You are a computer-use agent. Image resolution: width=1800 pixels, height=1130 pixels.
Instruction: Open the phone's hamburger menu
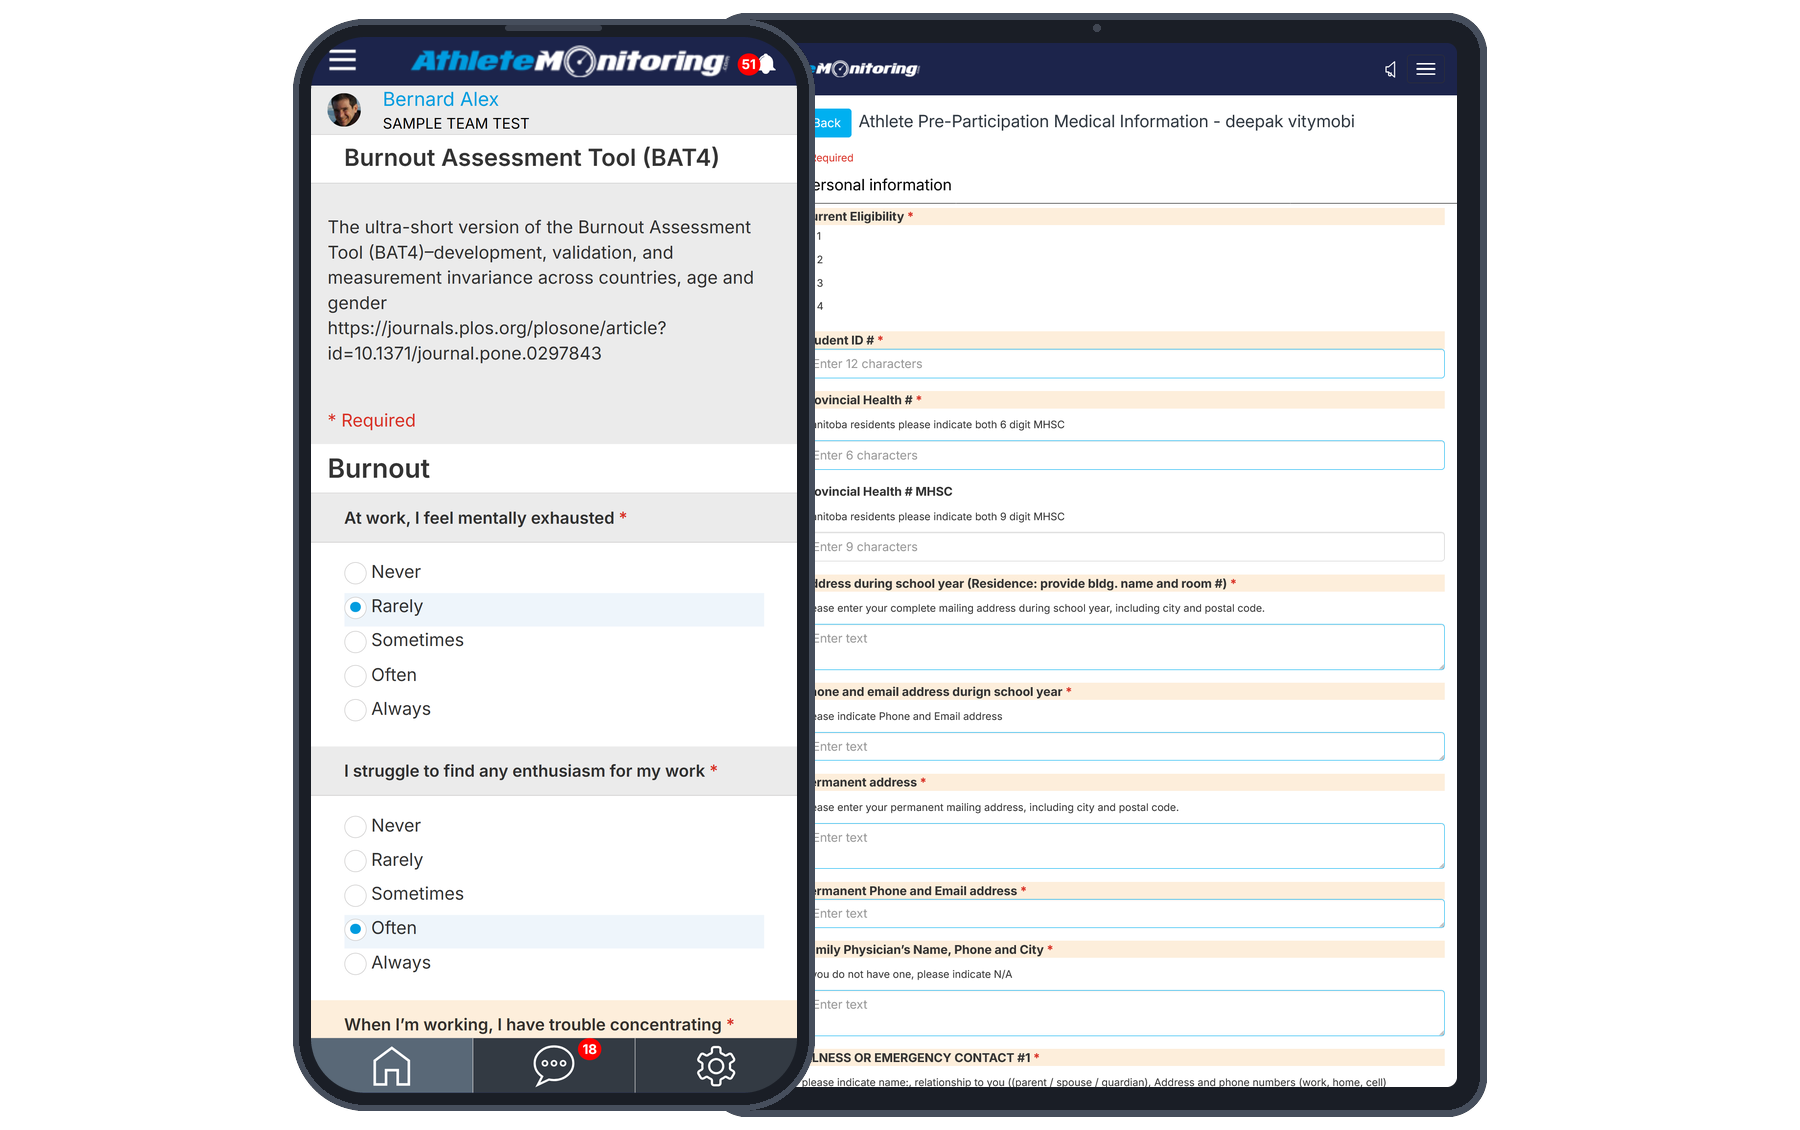(343, 60)
